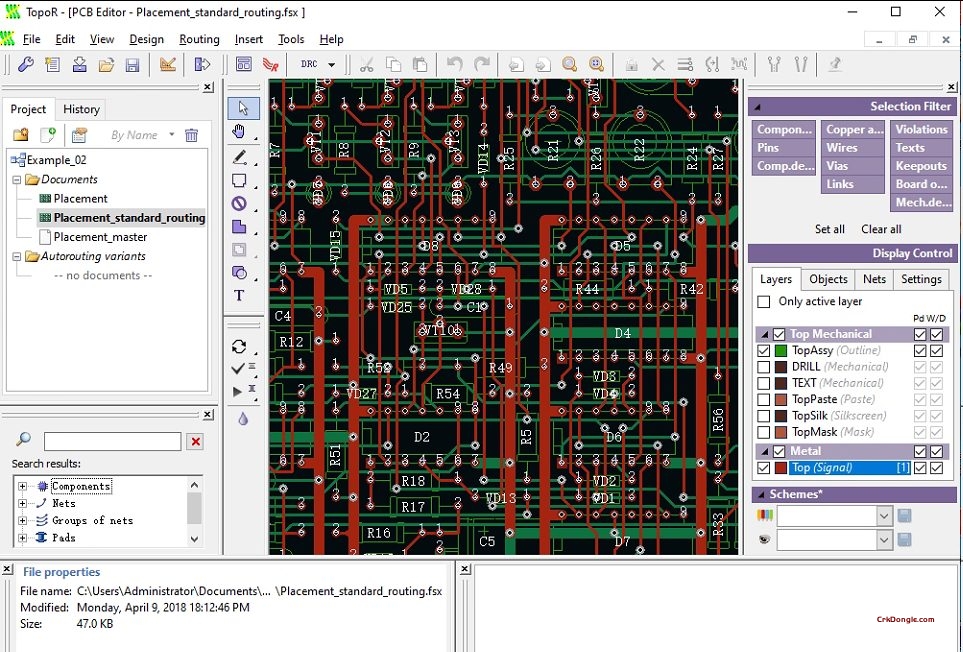
Task: Open the By Name sort dropdown
Action: [172, 135]
